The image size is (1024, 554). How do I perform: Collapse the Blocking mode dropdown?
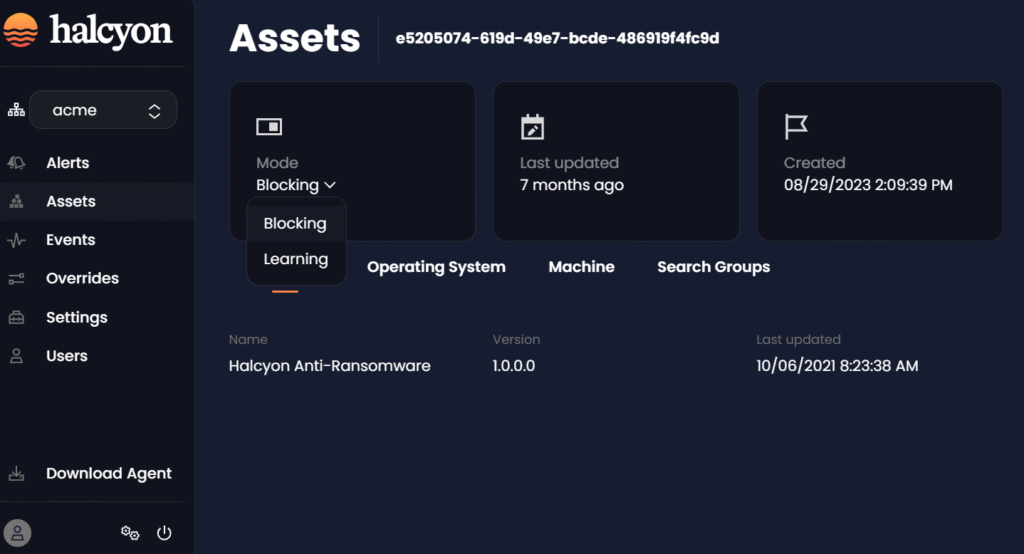click(x=296, y=185)
